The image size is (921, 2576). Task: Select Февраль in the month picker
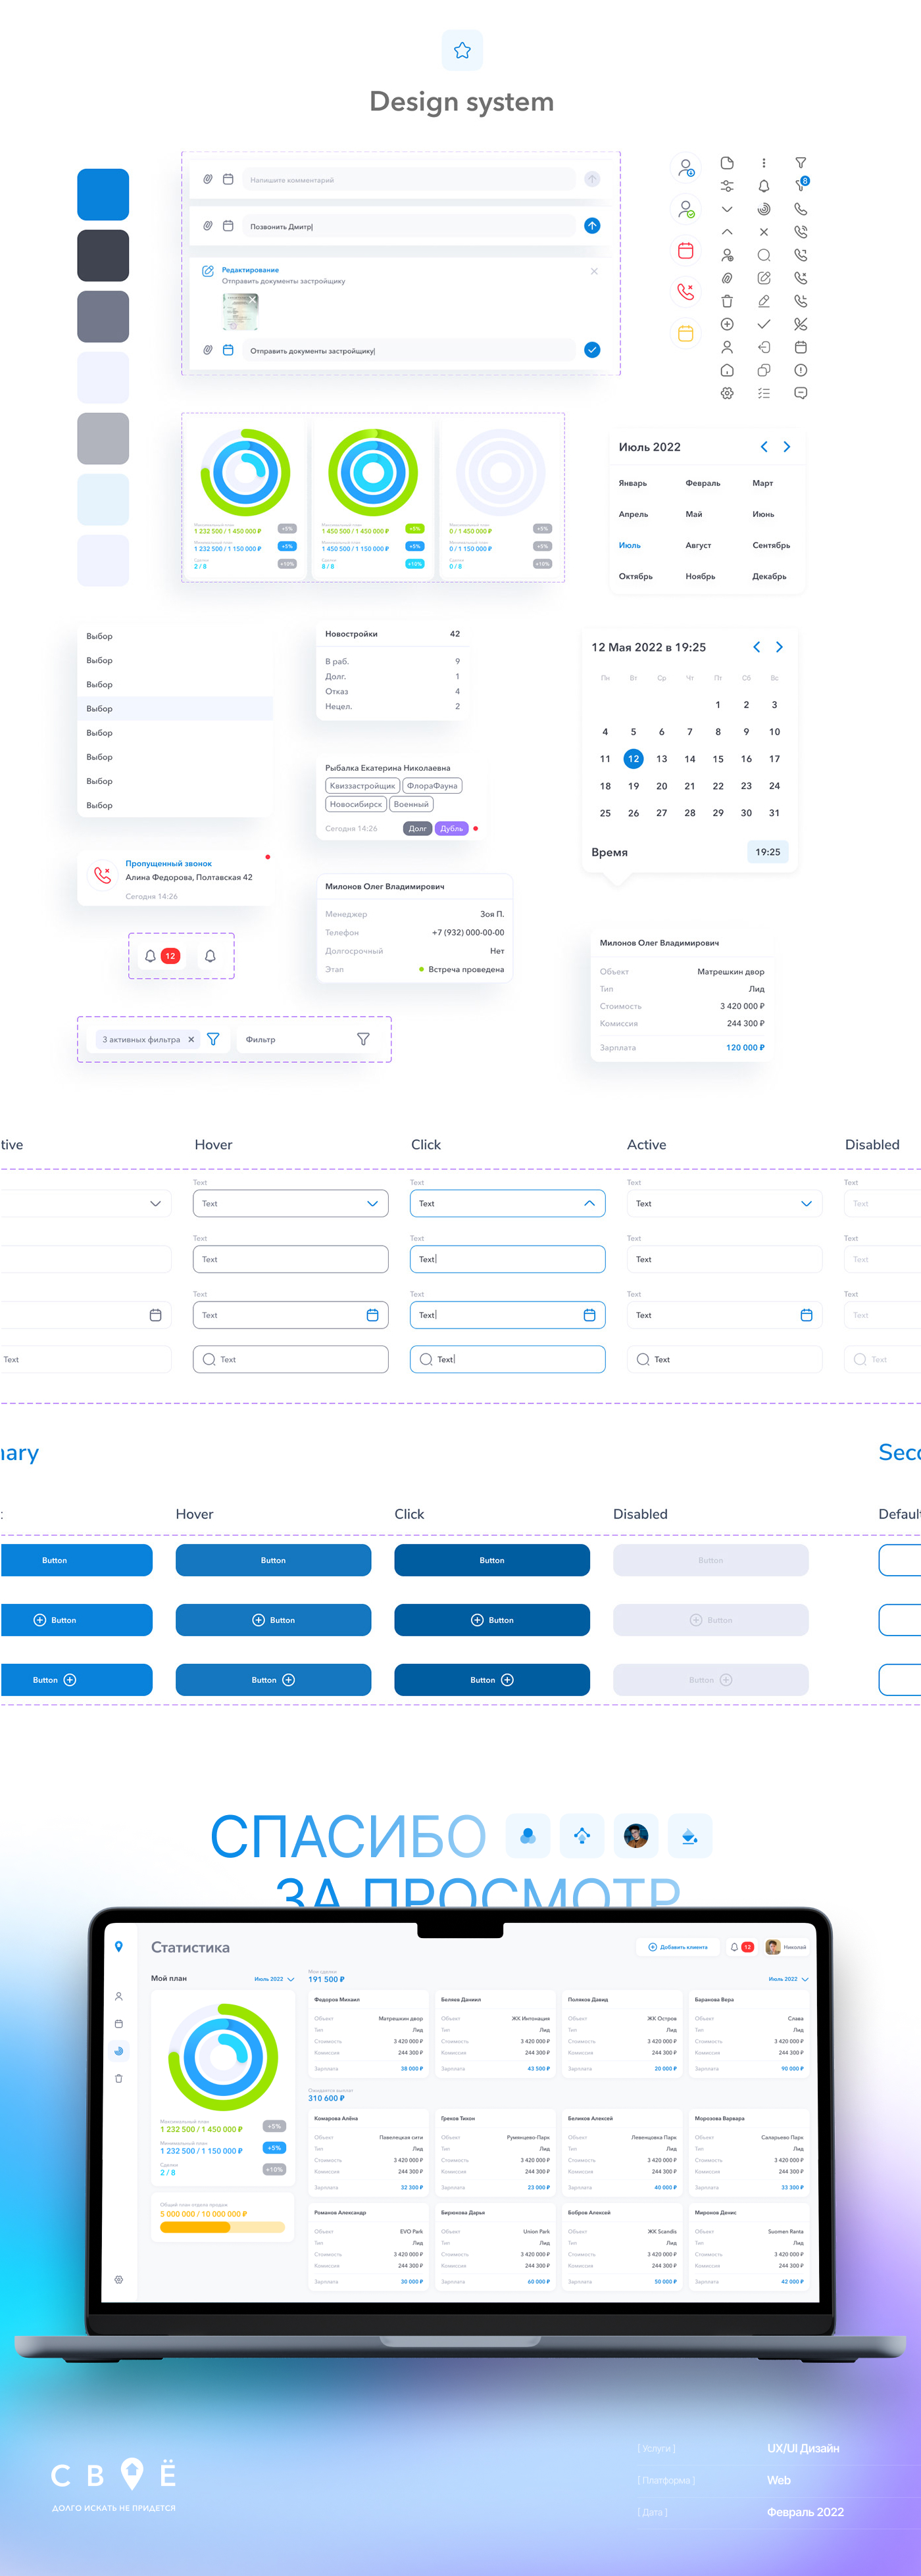[703, 483]
